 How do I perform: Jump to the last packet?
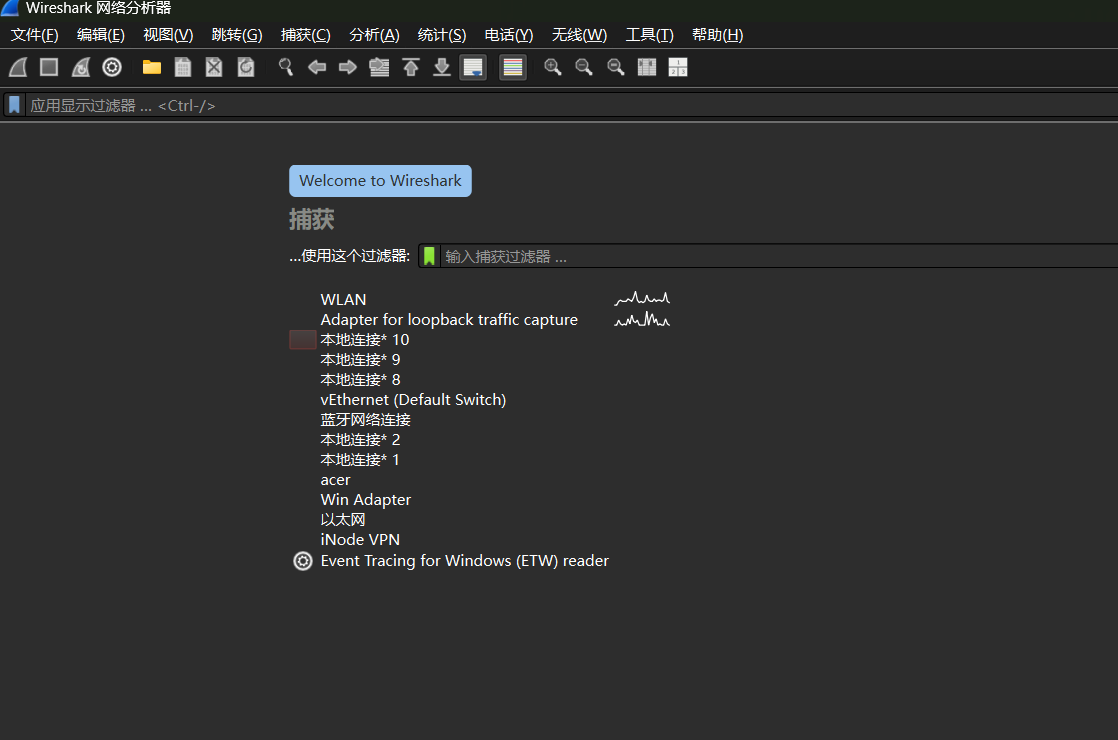pyautogui.click(x=442, y=67)
